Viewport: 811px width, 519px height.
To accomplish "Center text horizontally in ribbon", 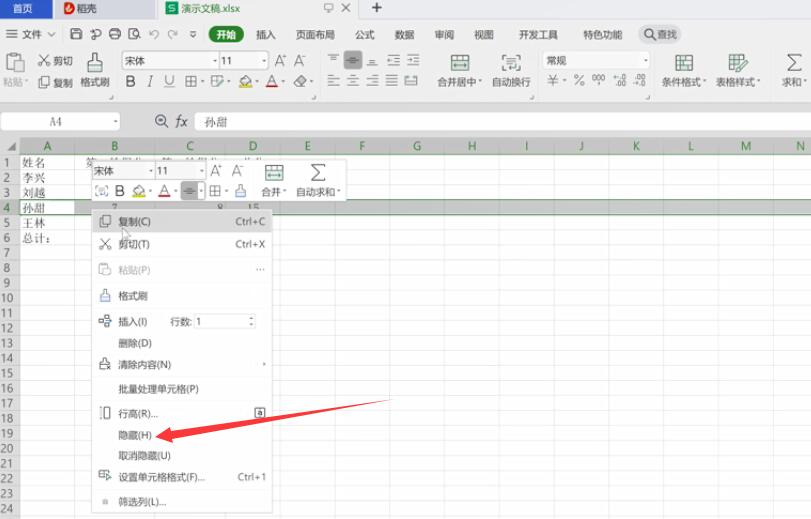I will [x=353, y=81].
